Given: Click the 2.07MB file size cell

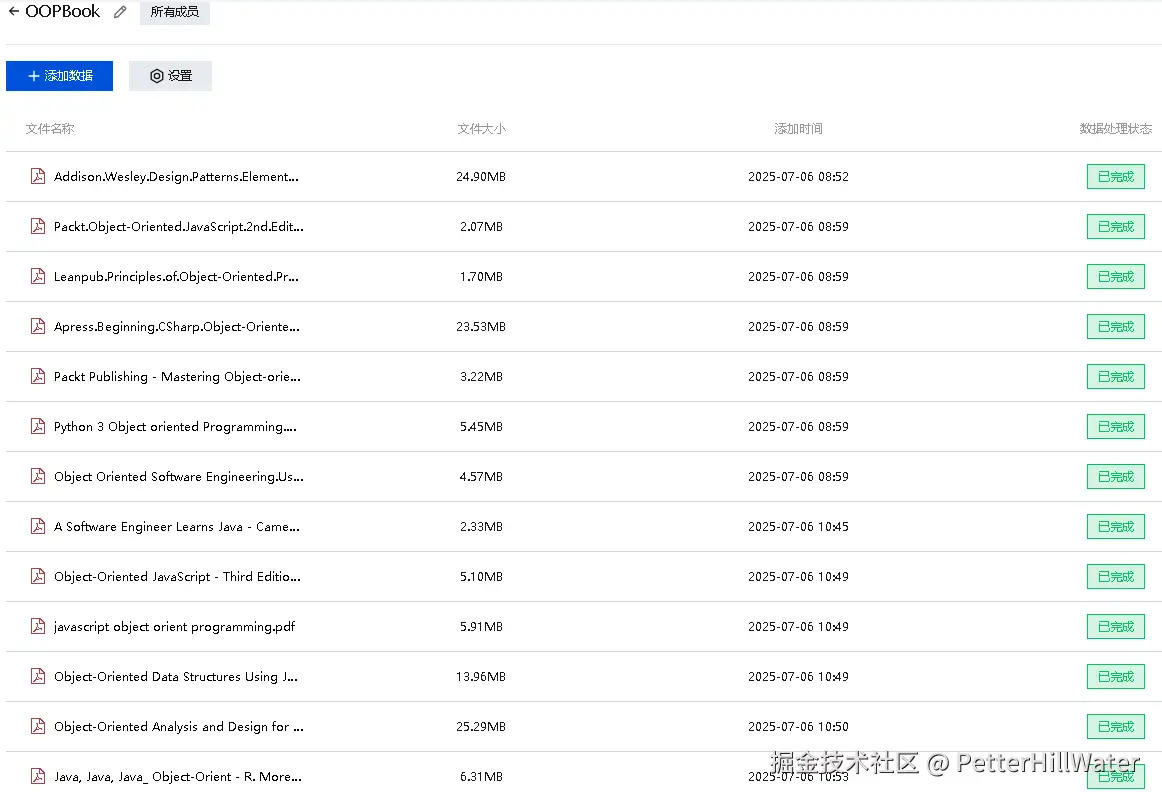Looking at the screenshot, I should click(x=481, y=227).
